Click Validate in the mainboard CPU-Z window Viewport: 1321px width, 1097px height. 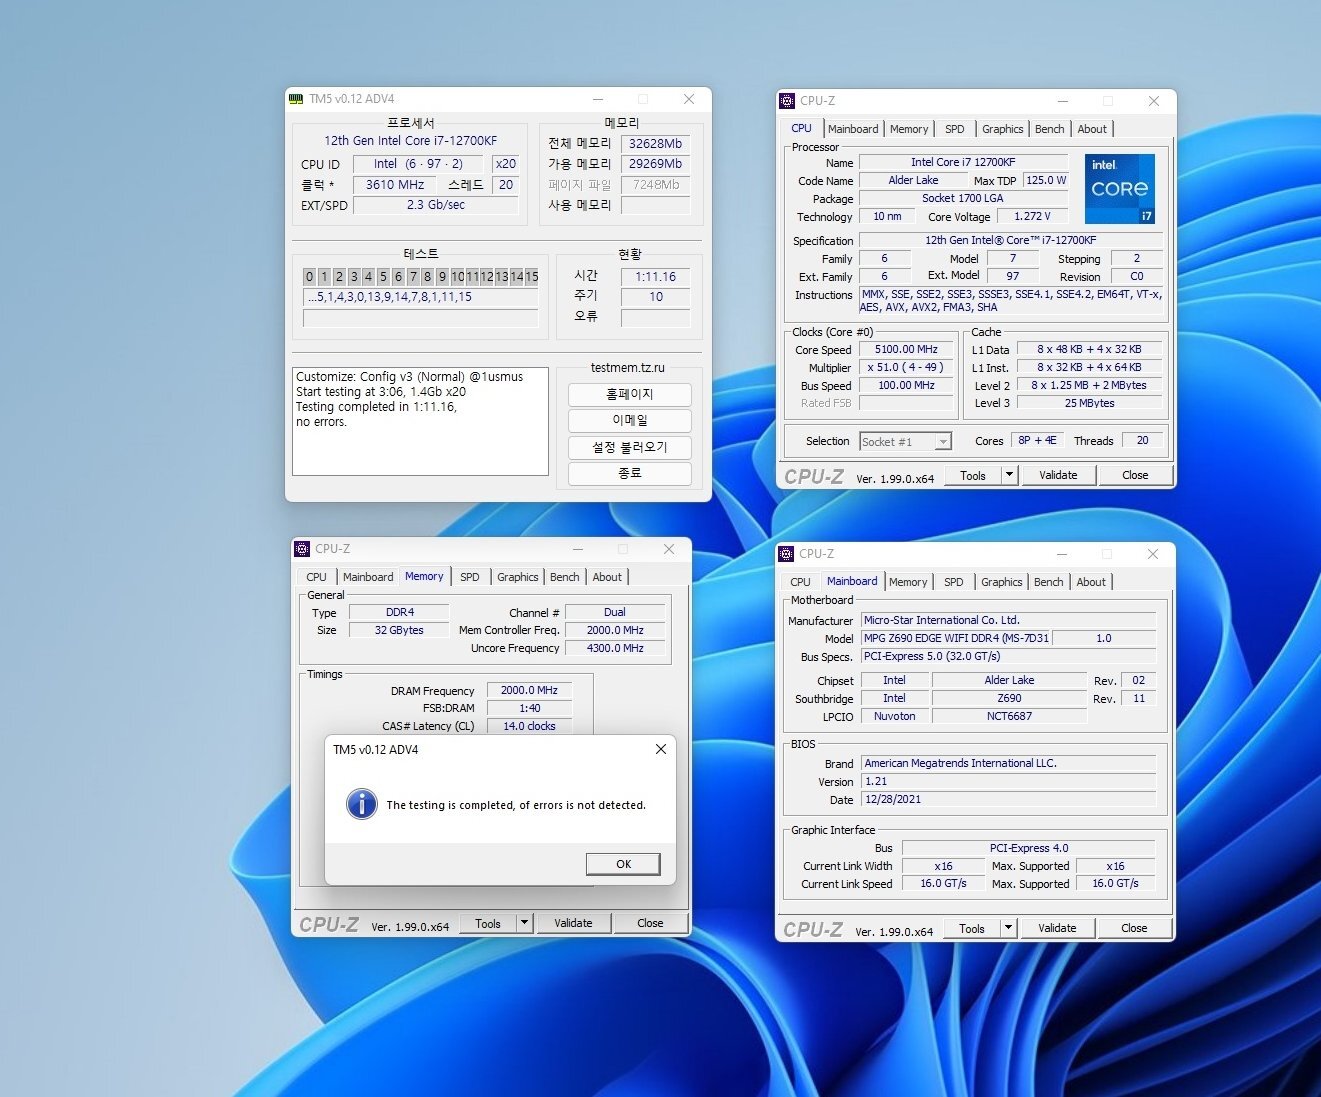[1057, 928]
